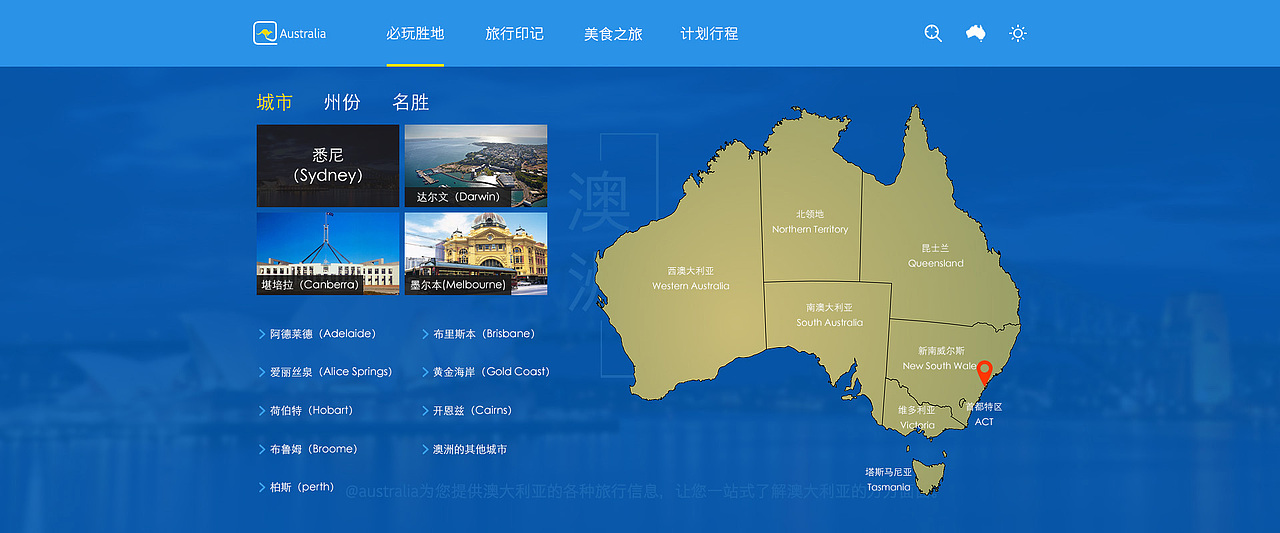Image resolution: width=1280 pixels, height=533 pixels.
Task: Open the 澳洲的其他城市 link
Action: (470, 450)
